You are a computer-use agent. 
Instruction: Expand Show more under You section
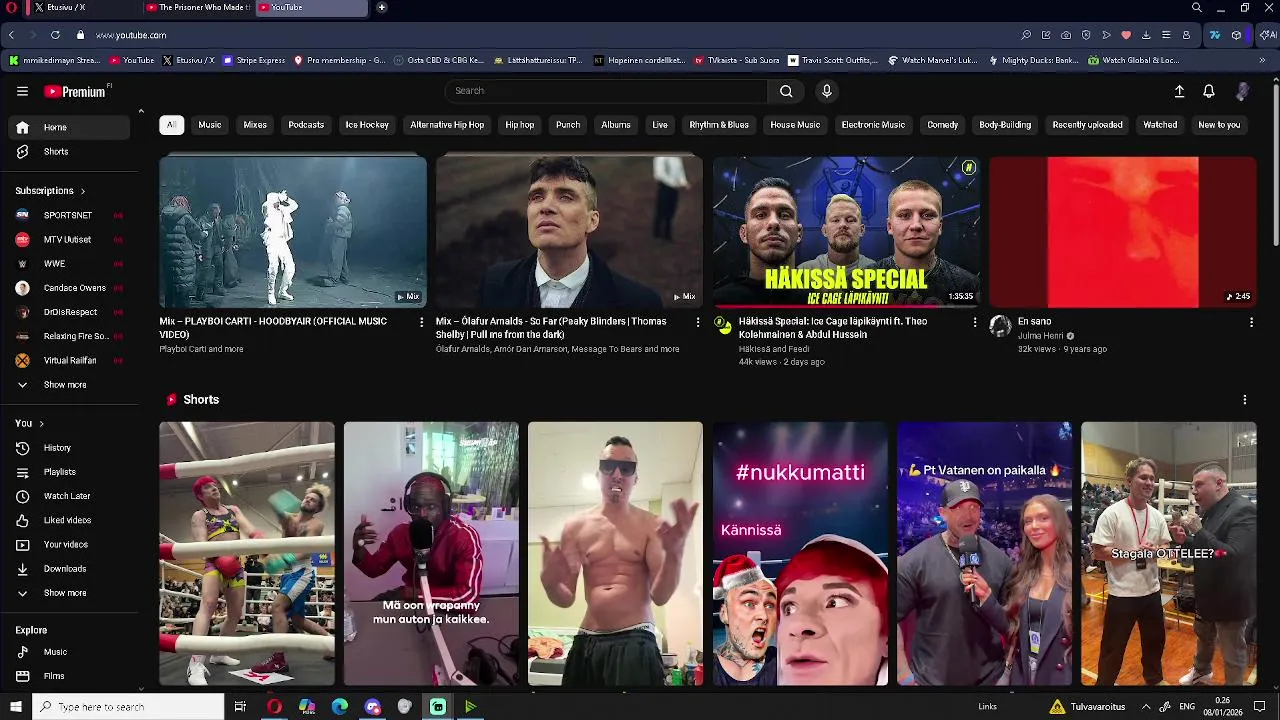64,593
